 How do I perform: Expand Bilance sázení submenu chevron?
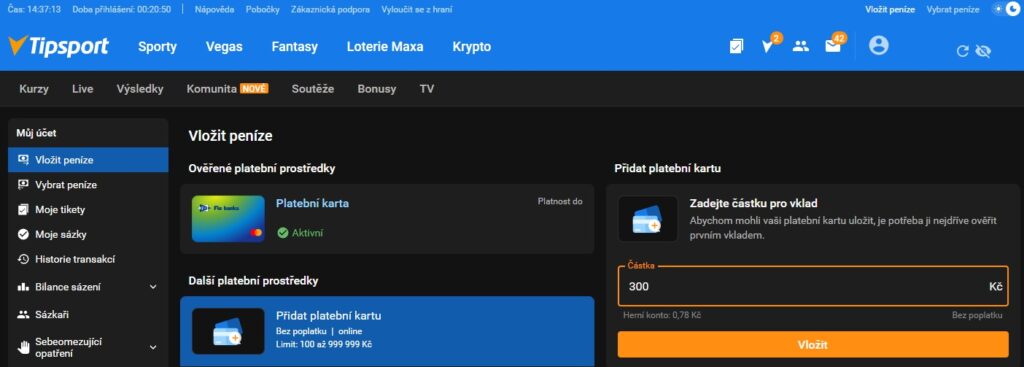coord(153,287)
